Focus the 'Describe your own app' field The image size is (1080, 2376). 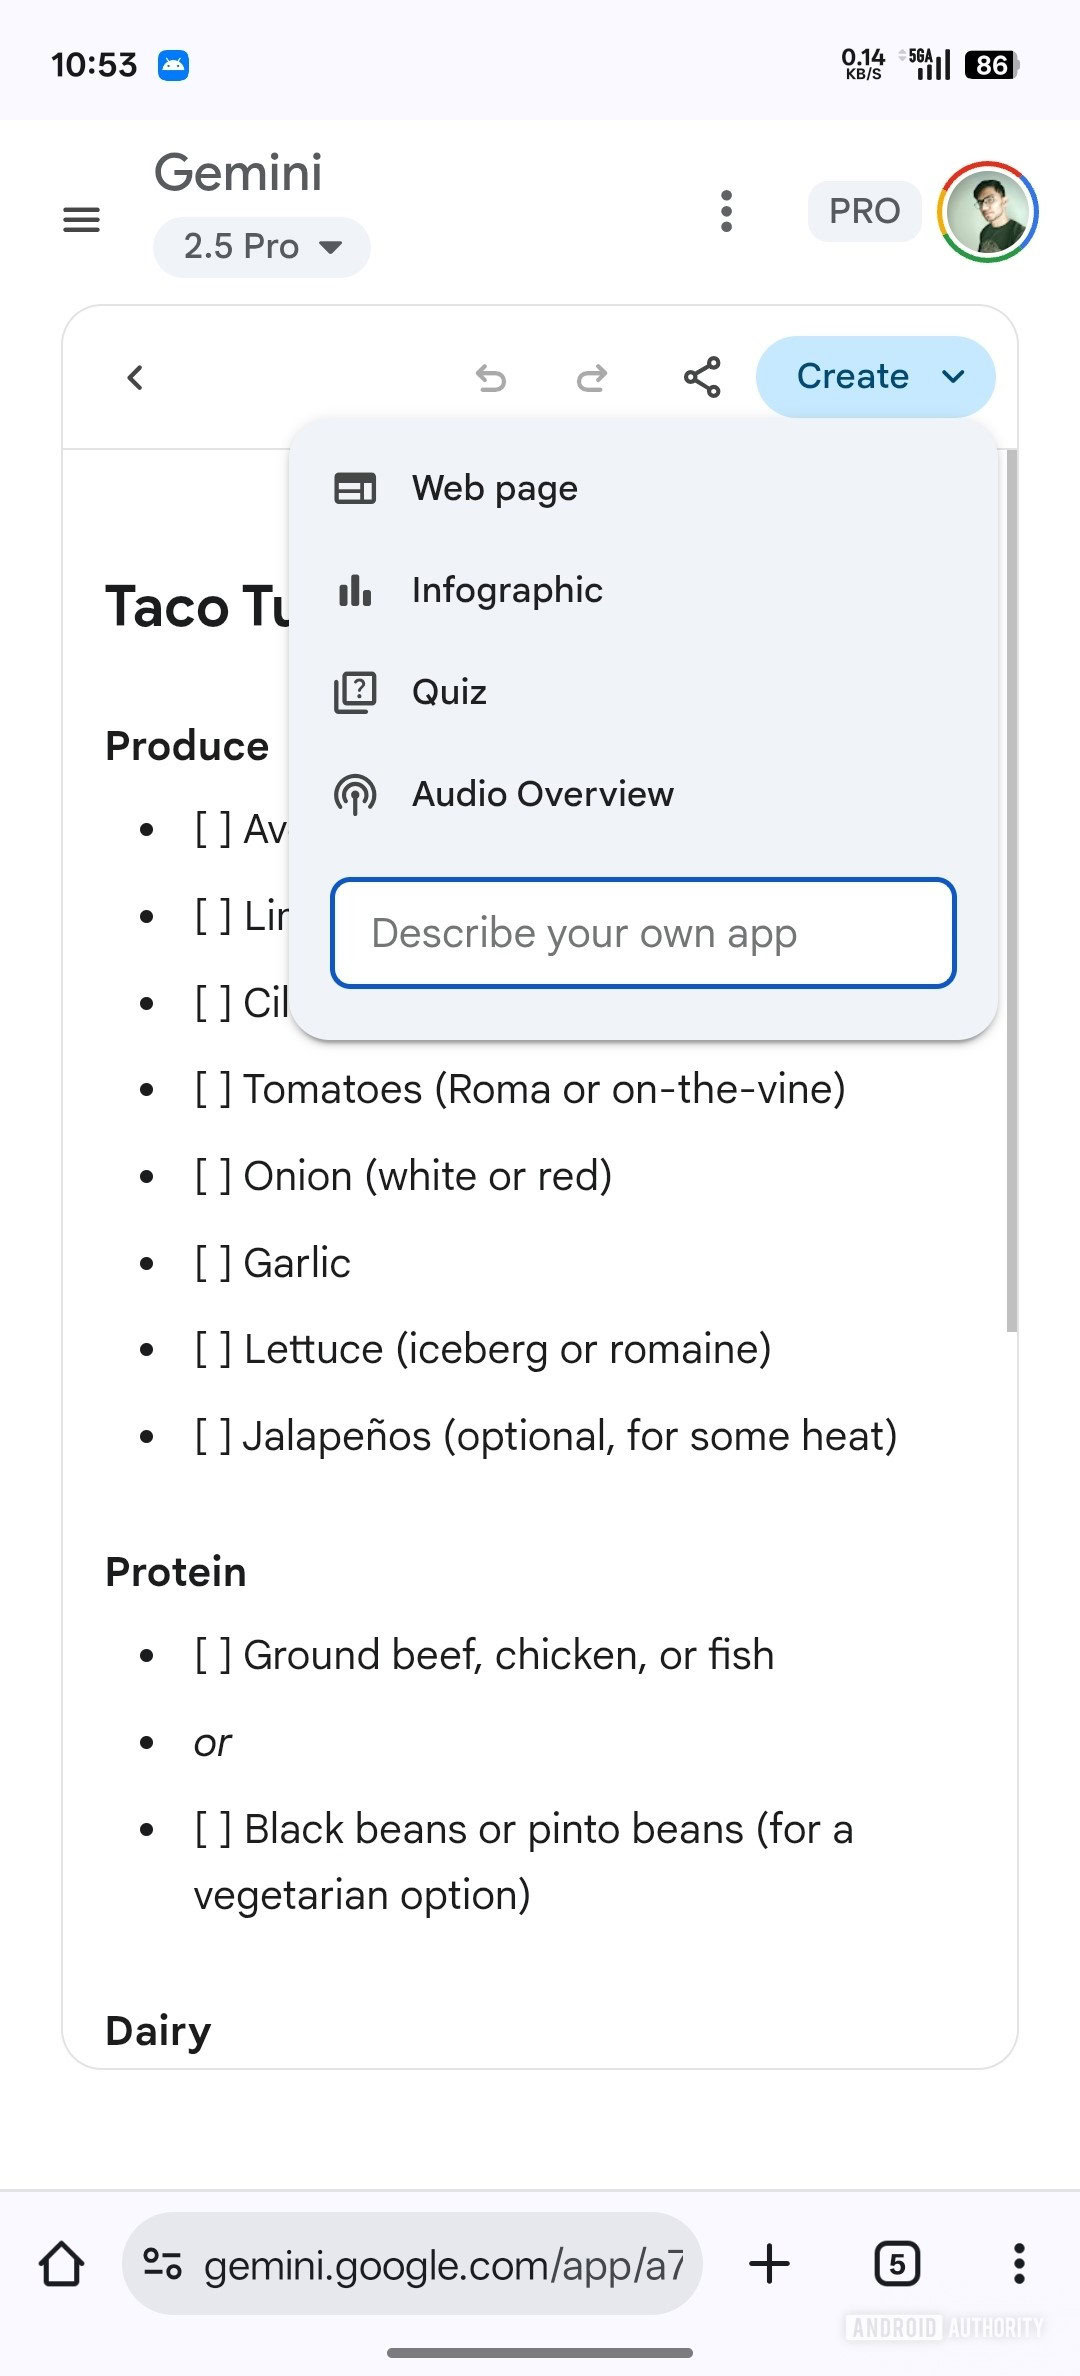point(643,933)
